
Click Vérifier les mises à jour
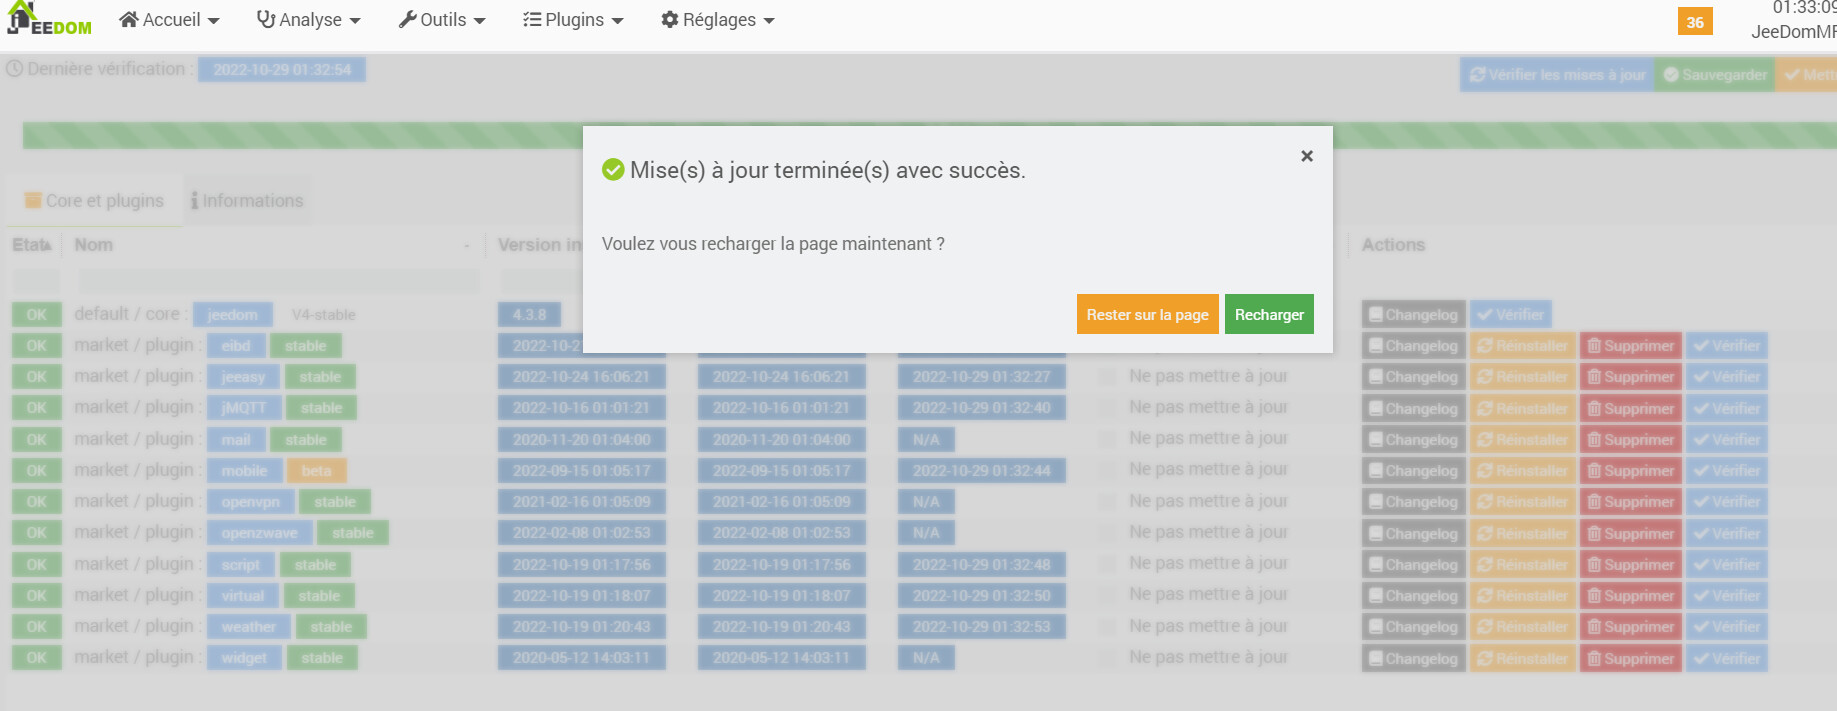click(x=1557, y=75)
